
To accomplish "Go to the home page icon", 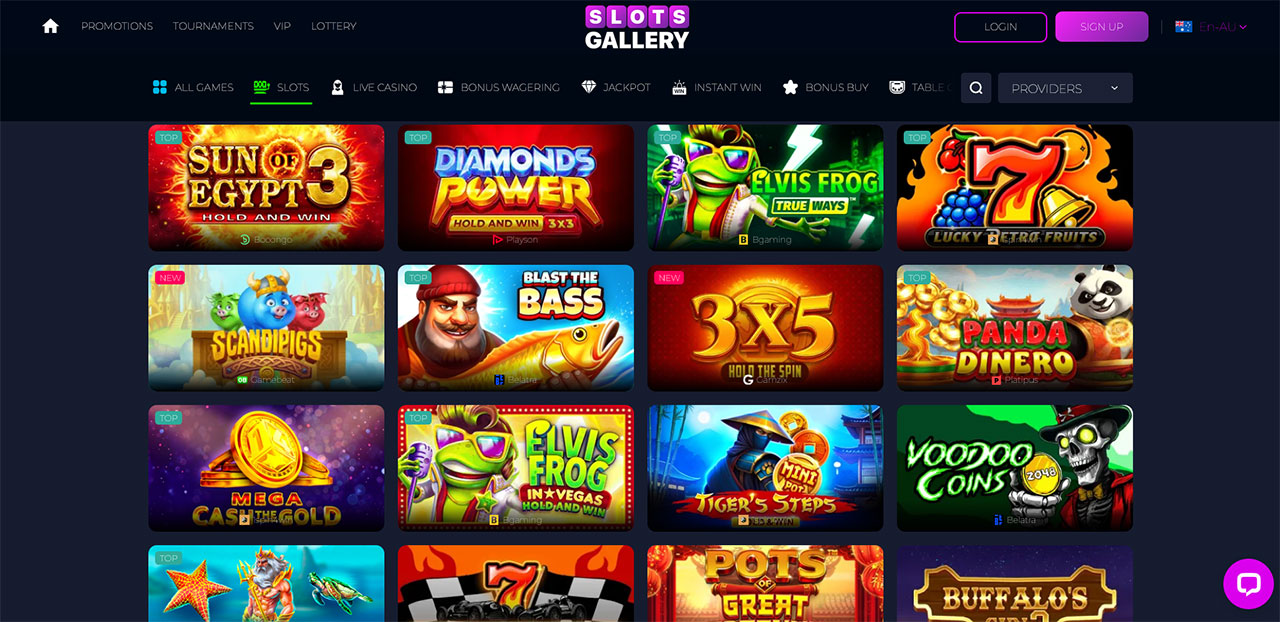I will pos(50,26).
